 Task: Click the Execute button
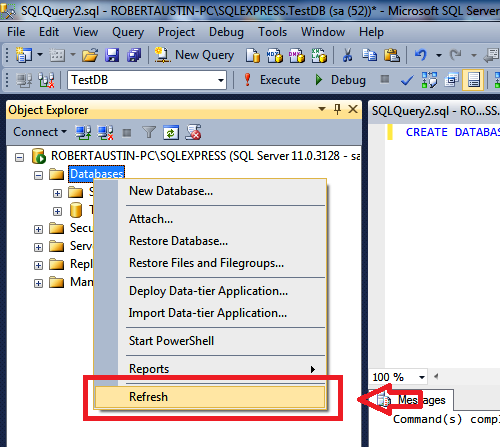pos(272,80)
